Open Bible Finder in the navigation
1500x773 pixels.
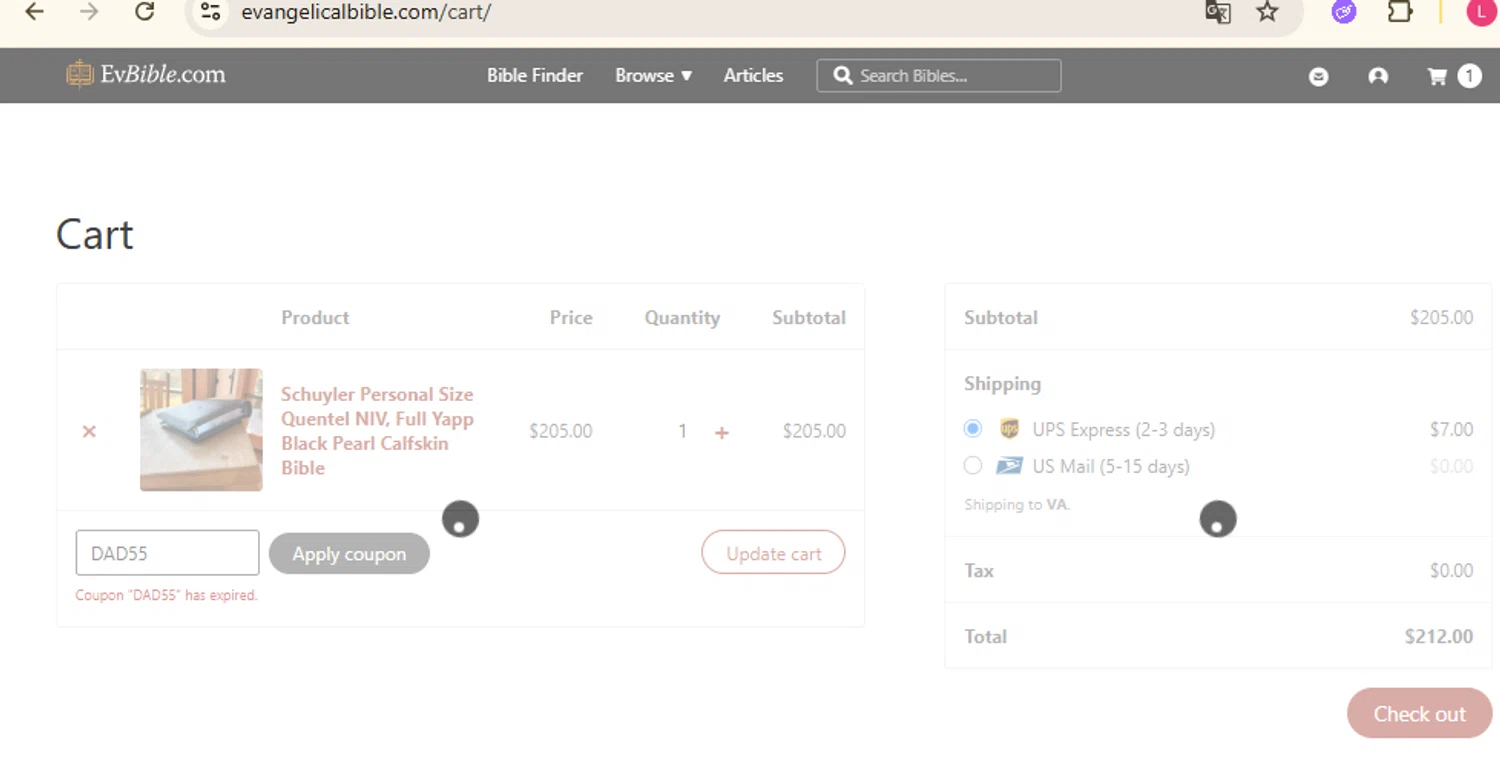(x=535, y=75)
